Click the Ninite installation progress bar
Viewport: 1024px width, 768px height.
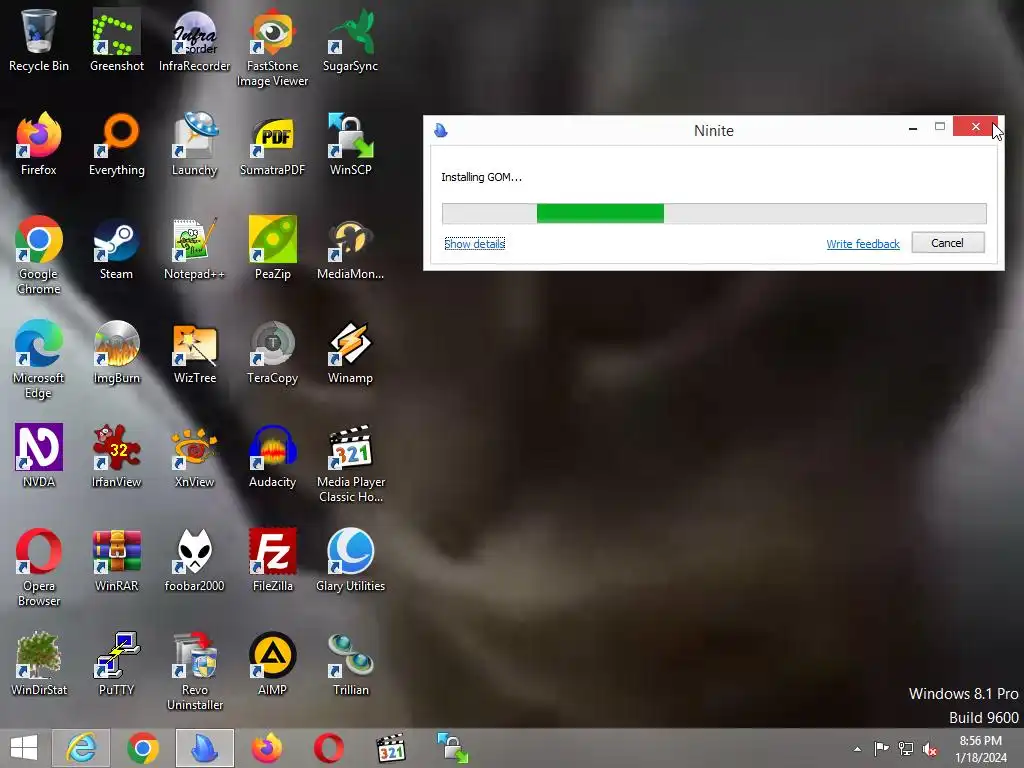tap(714, 214)
